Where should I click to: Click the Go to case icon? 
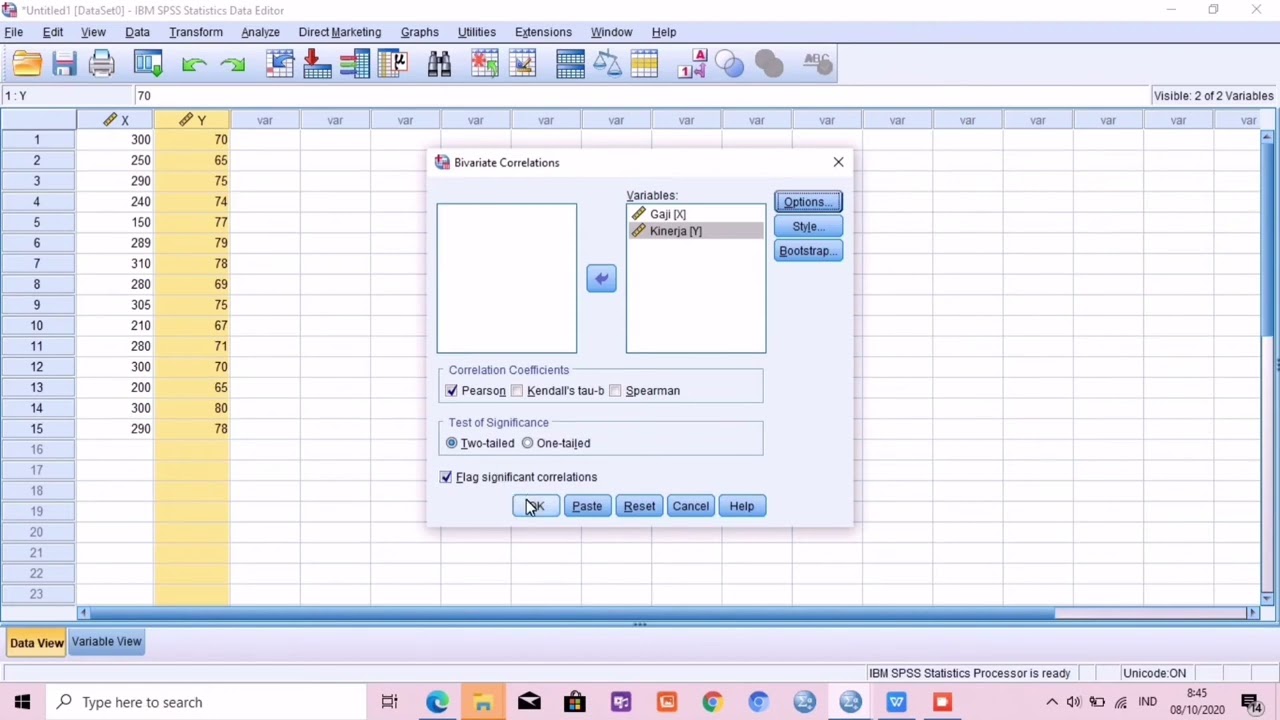(280, 65)
